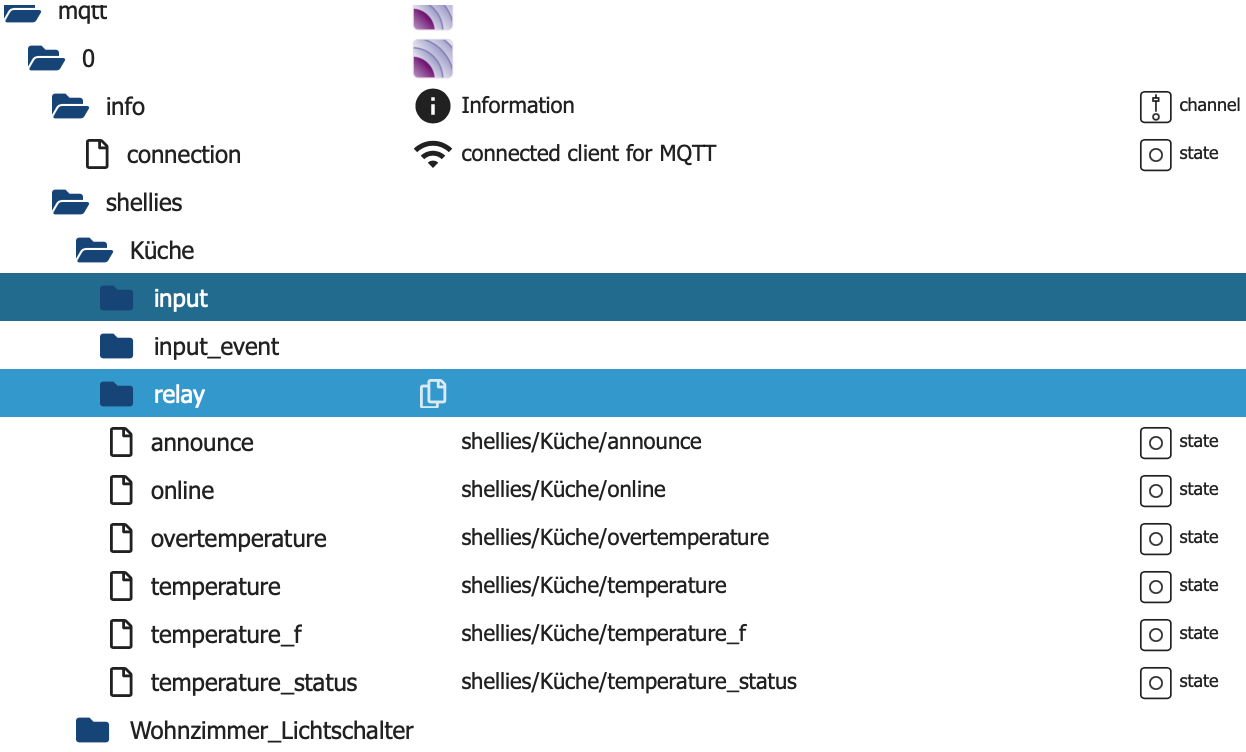Image resolution: width=1246 pixels, height=752 pixels.
Task: Click the file icon beside overtemperature
Action: pyautogui.click(x=121, y=538)
